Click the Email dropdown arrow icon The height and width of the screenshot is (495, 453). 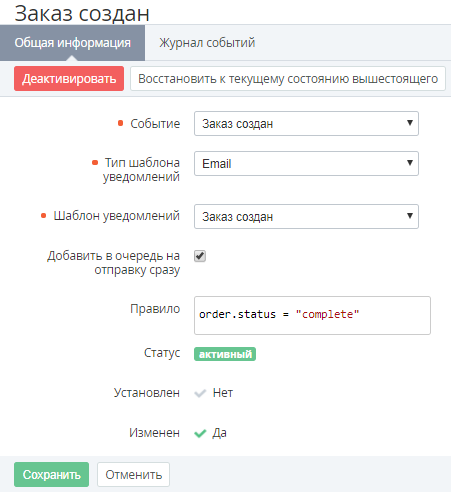(410, 163)
